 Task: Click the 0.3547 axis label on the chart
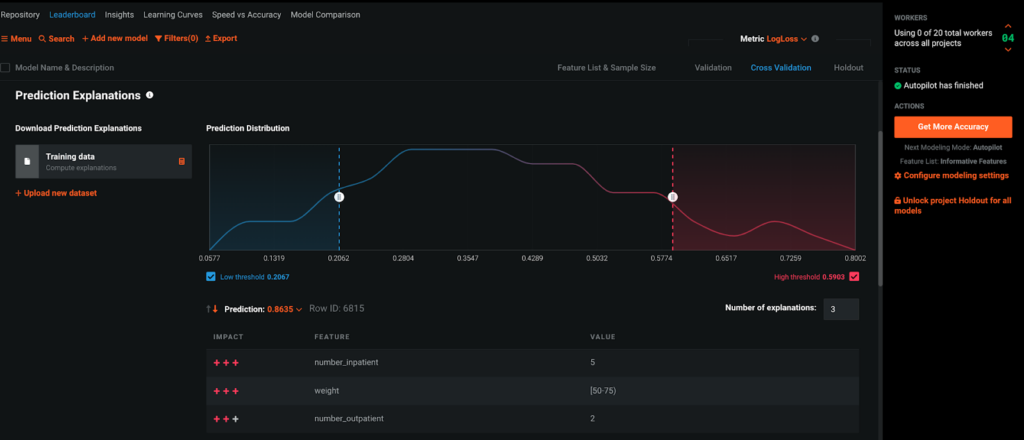[468, 259]
